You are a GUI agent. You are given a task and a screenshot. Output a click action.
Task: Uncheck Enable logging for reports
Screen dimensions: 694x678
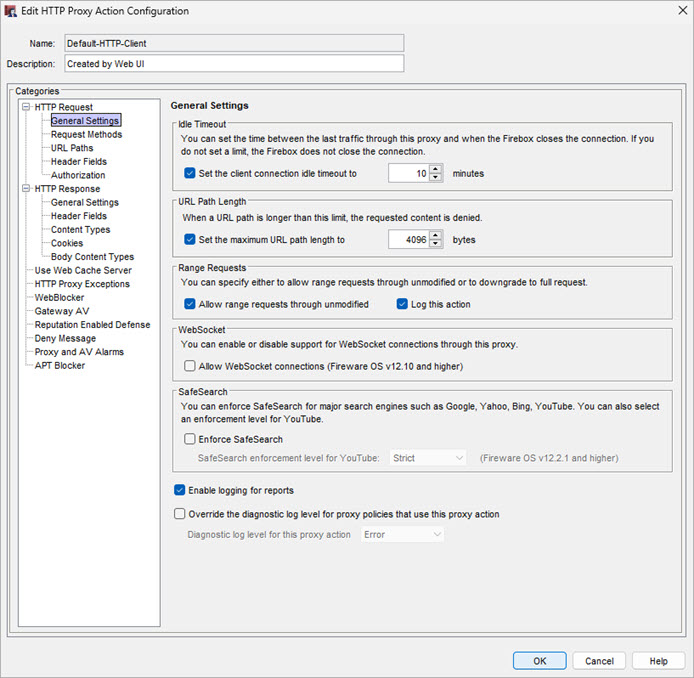180,490
